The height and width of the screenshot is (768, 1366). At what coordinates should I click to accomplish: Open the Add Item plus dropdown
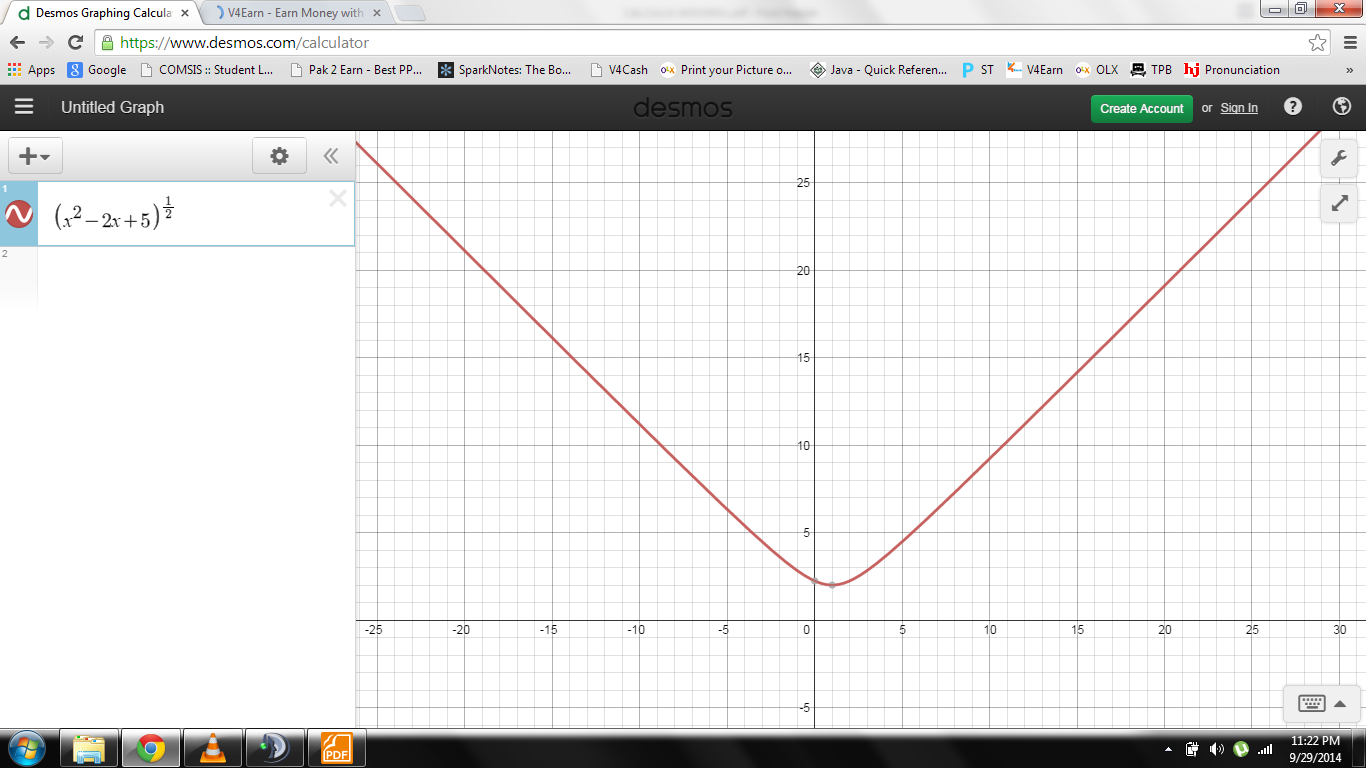[x=36, y=156]
